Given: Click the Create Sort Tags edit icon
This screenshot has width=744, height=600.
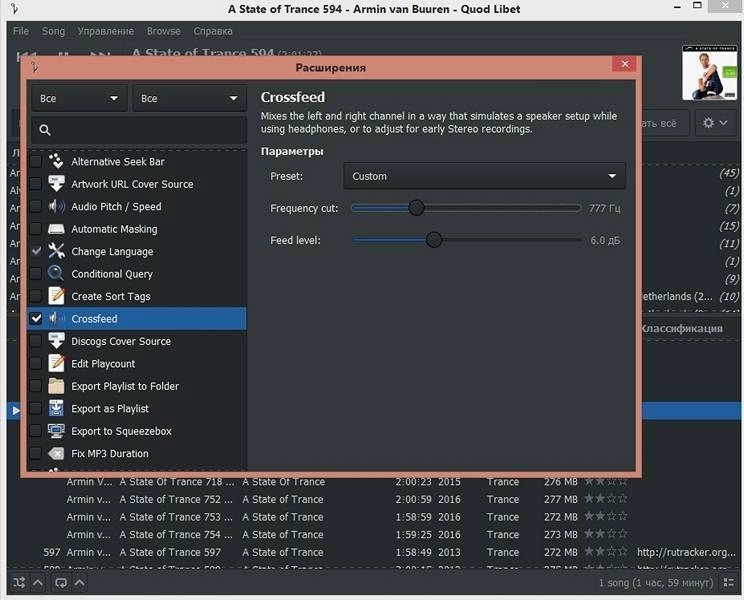Looking at the screenshot, I should pos(56,296).
